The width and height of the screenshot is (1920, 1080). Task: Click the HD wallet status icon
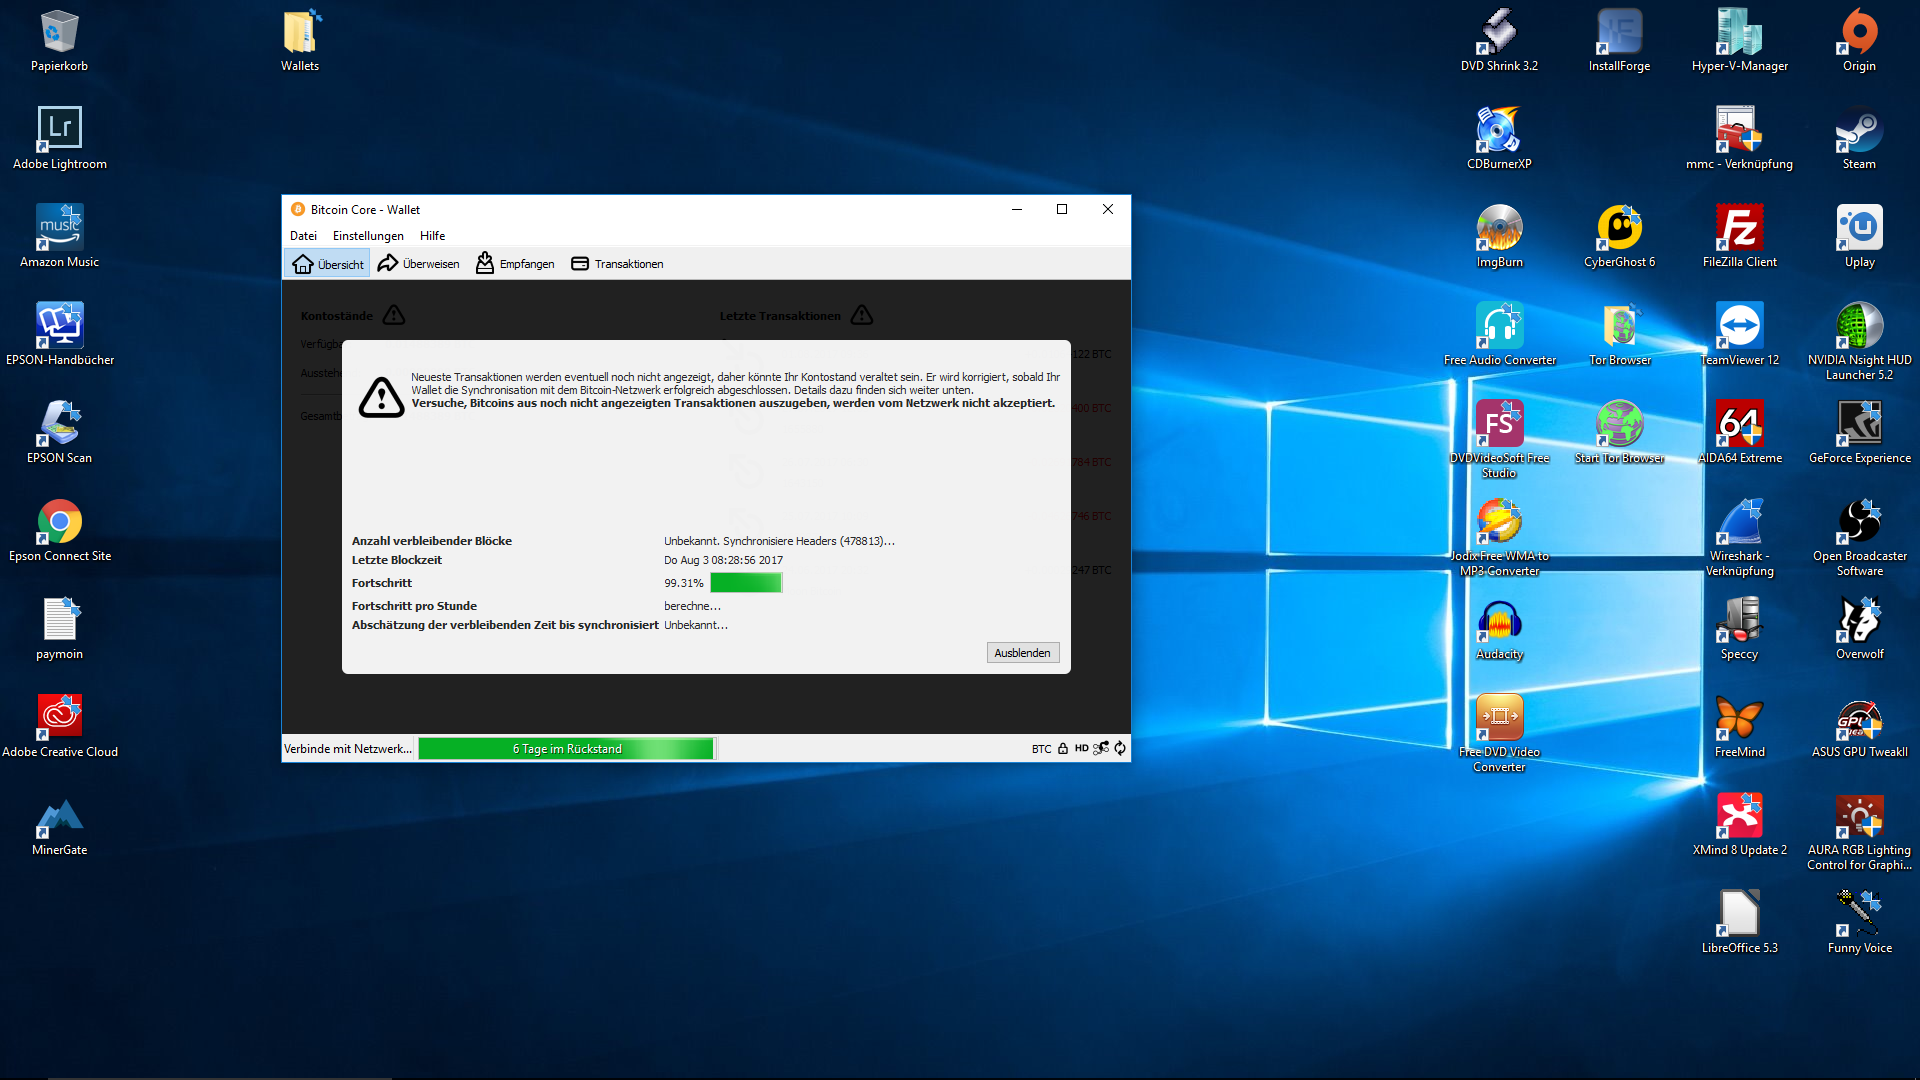point(1081,748)
